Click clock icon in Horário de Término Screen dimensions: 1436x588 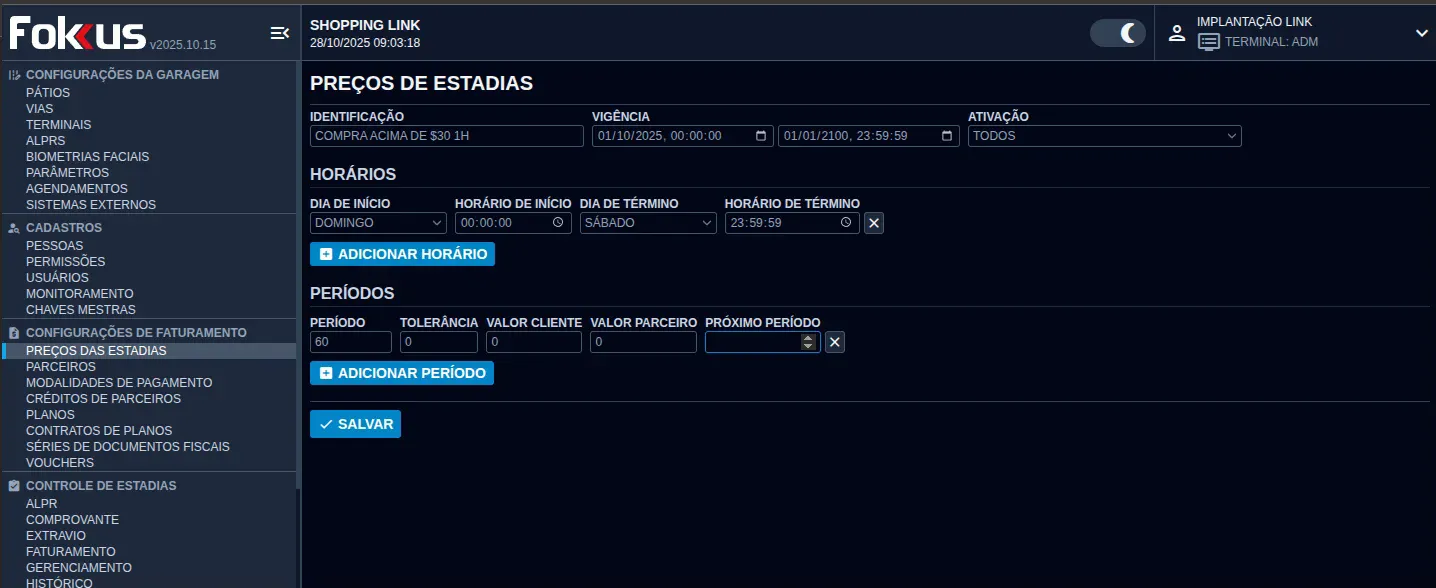pyautogui.click(x=846, y=223)
